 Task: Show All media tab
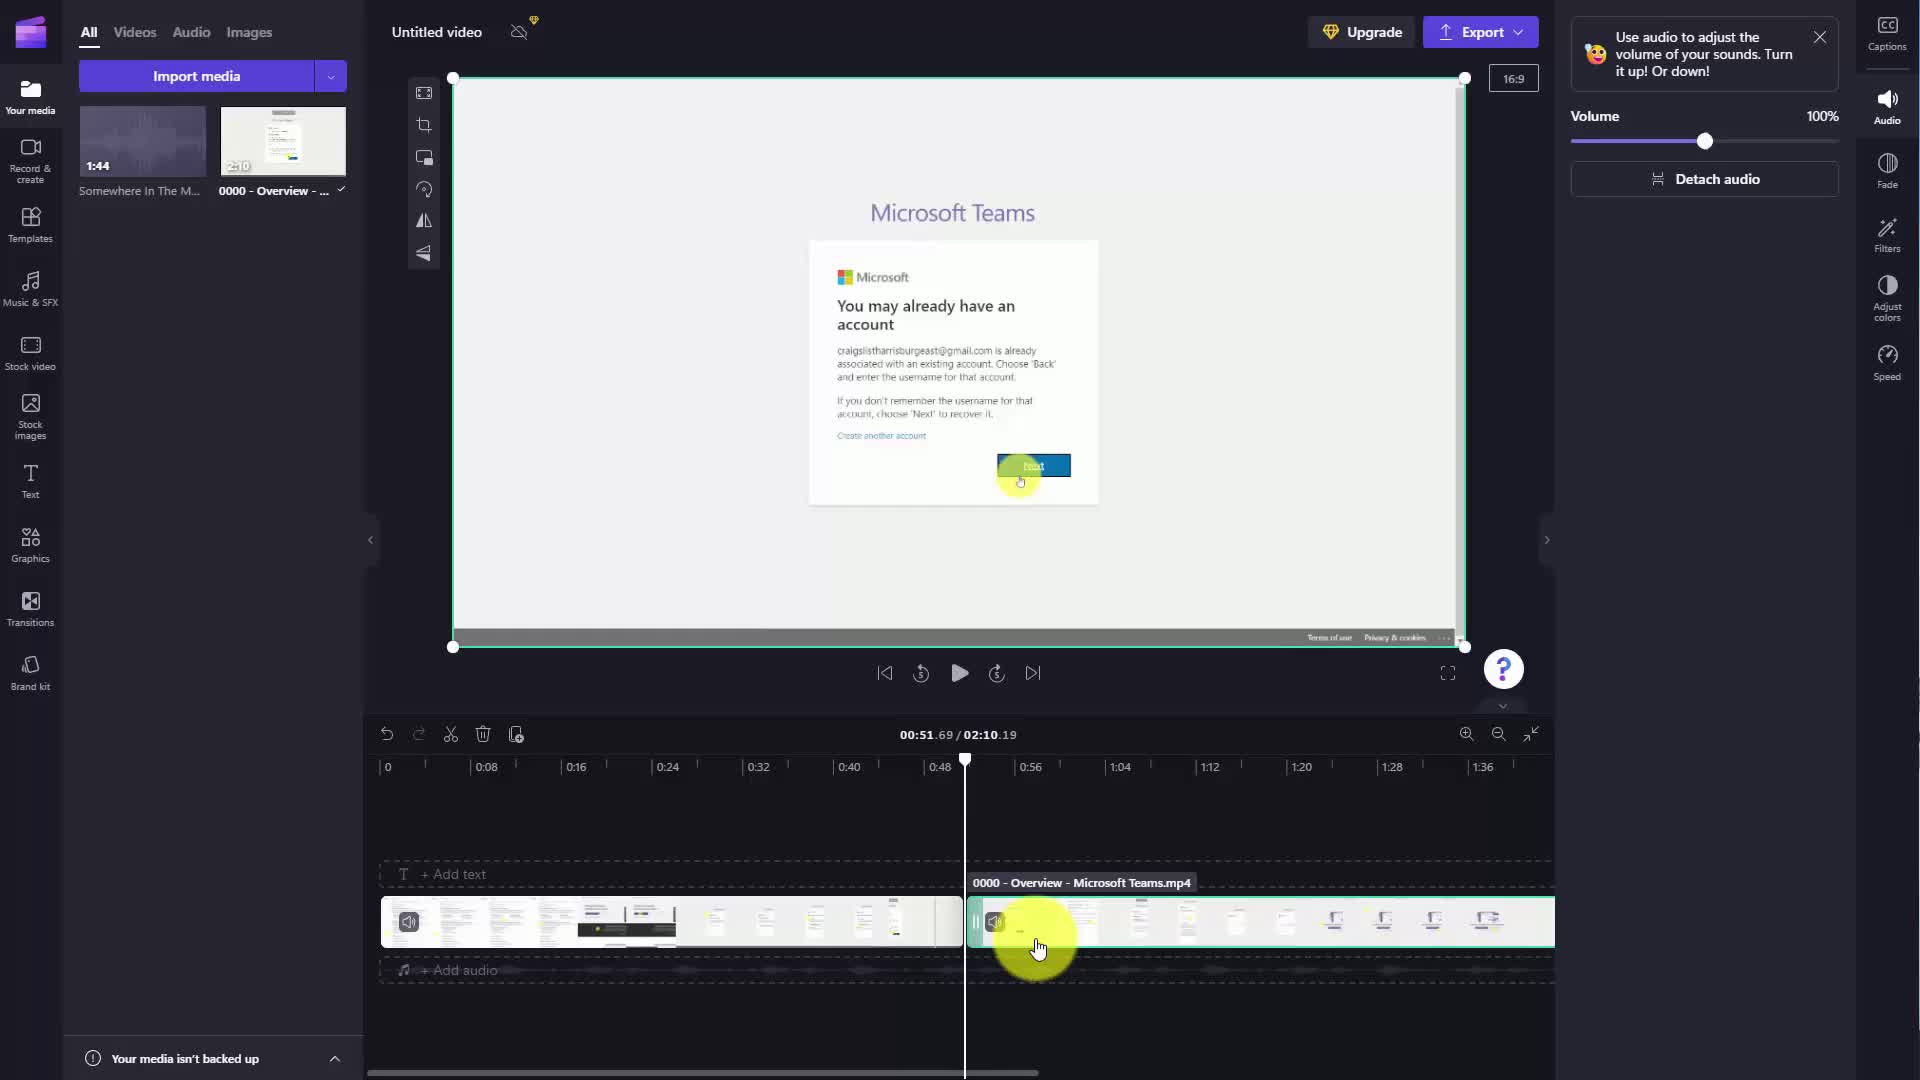pyautogui.click(x=89, y=32)
